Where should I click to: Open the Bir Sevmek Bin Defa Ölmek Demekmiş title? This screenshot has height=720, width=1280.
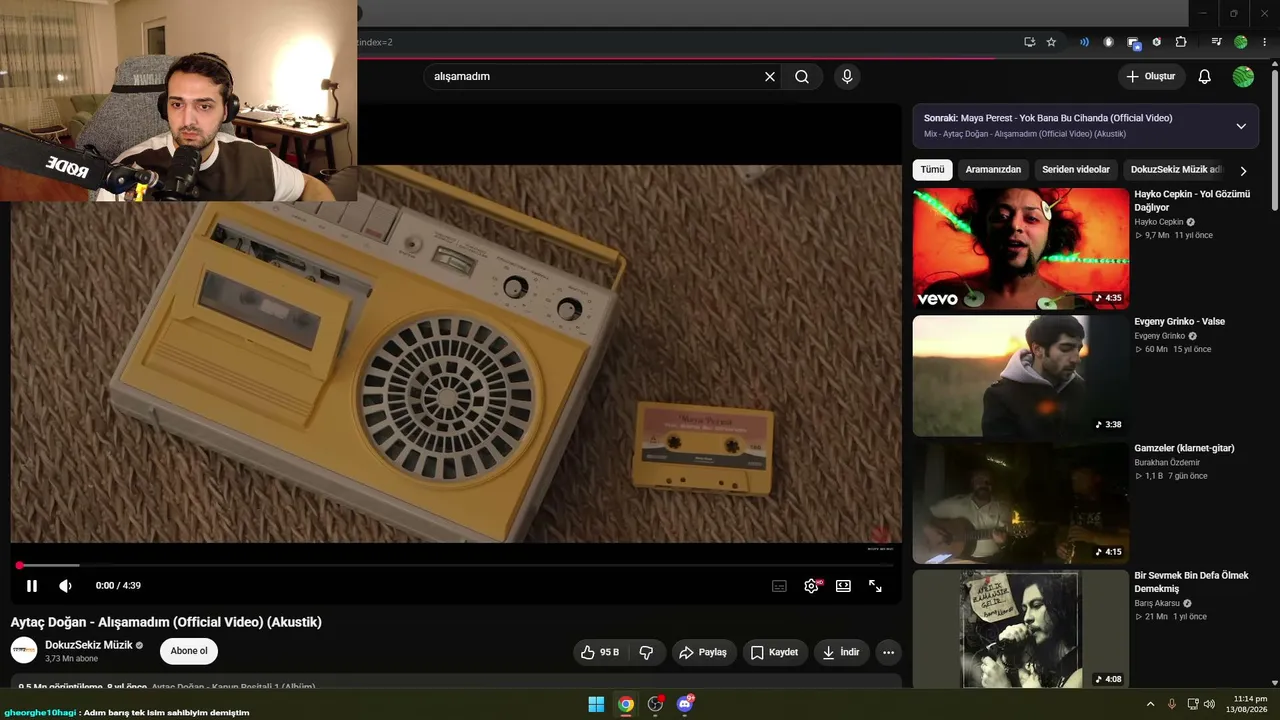coord(1191,582)
